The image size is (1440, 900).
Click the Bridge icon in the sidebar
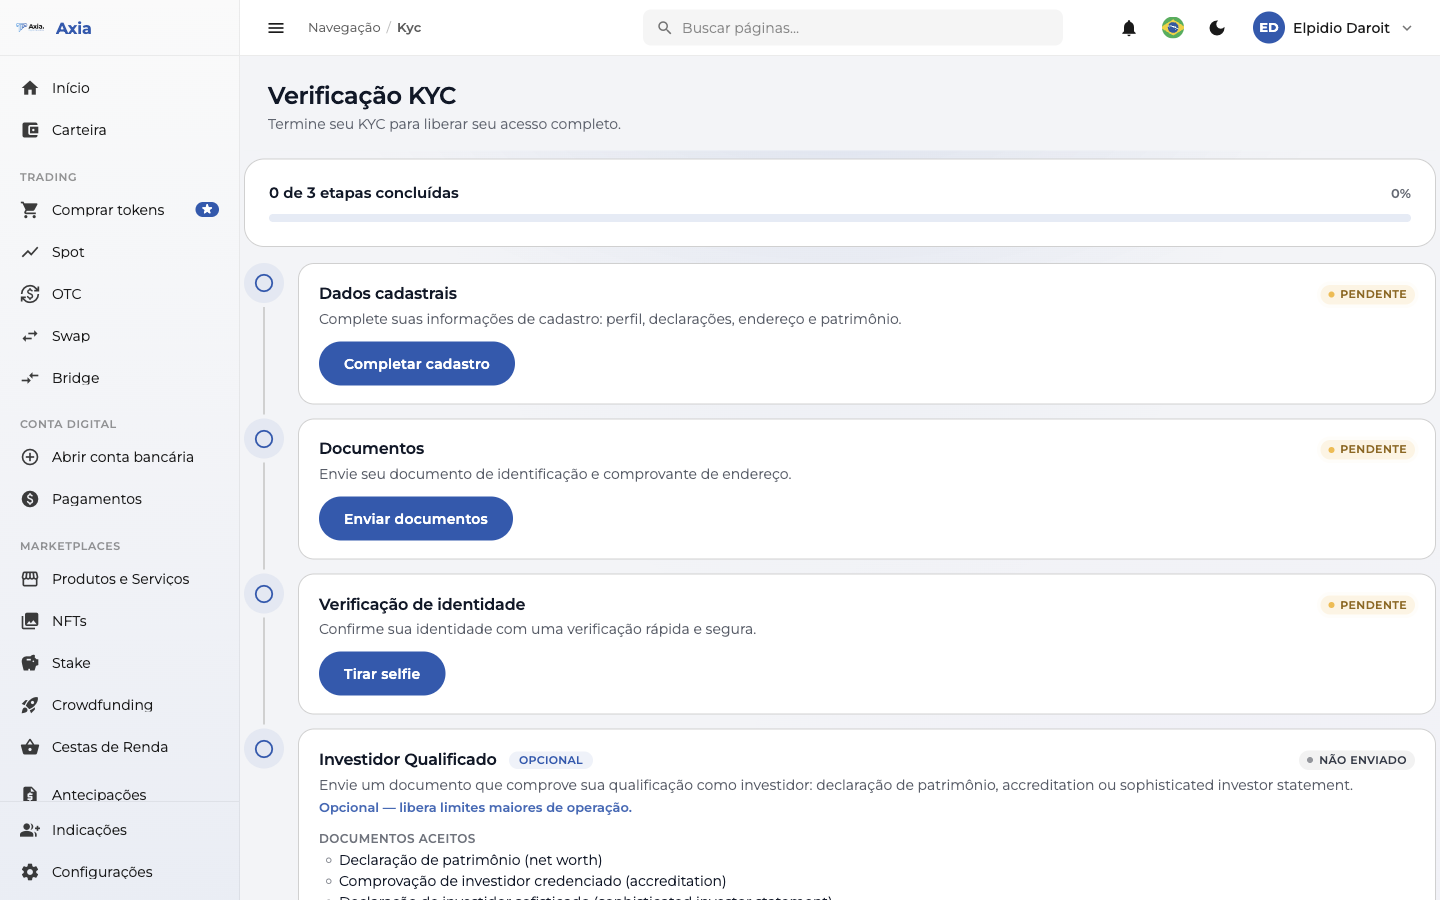tap(30, 378)
